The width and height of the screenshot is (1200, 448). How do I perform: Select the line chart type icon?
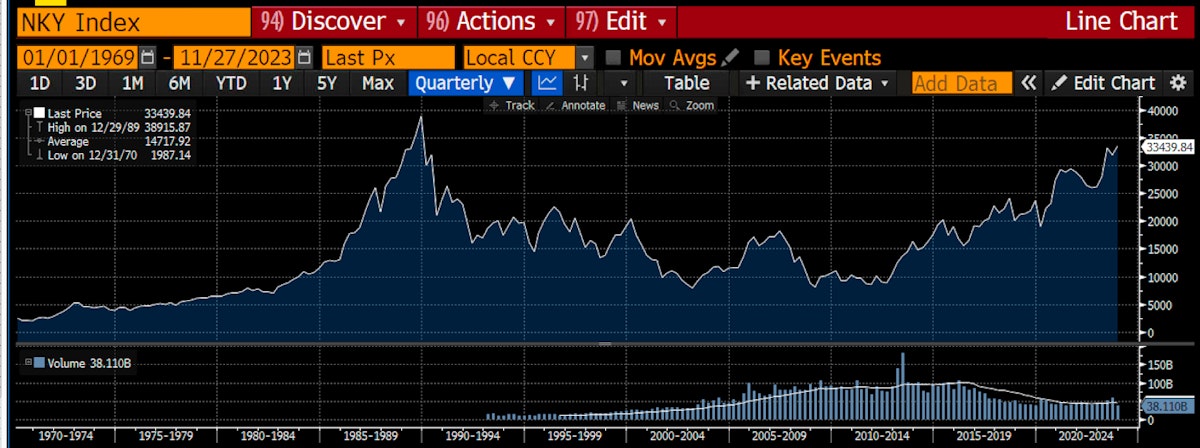click(x=546, y=84)
